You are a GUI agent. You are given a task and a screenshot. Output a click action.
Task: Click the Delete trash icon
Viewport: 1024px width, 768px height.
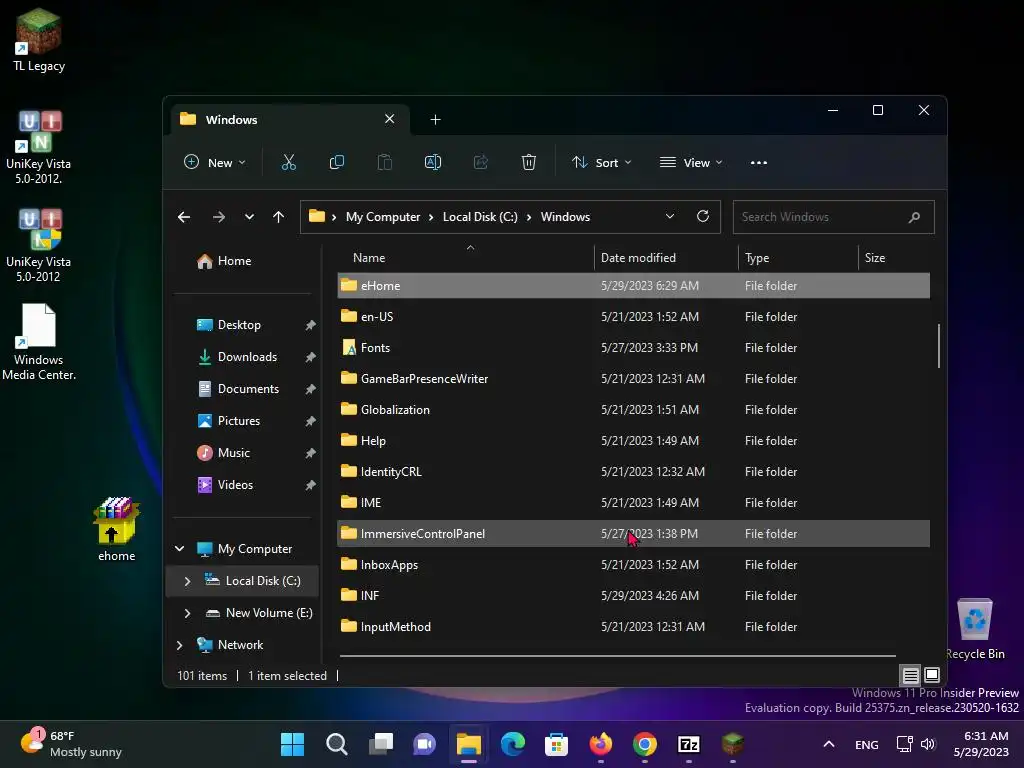[x=529, y=163]
